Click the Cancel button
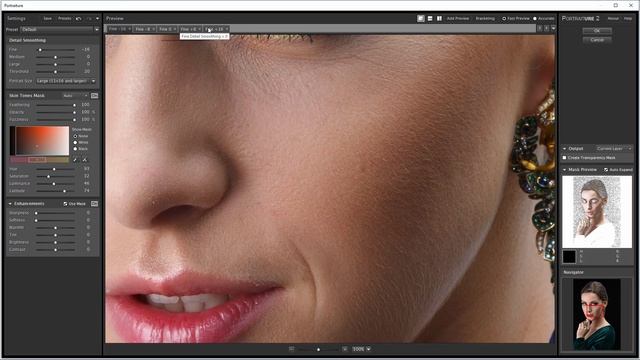Viewport: 640px width, 360px height. 597,40
